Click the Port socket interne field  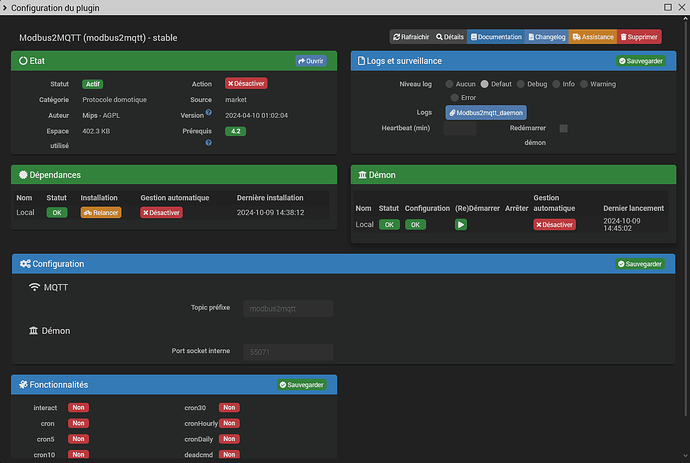point(288,352)
